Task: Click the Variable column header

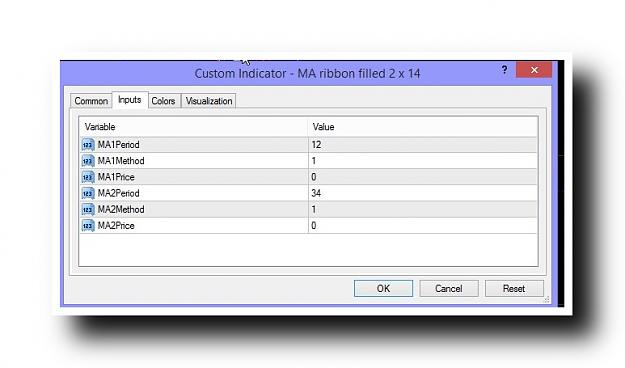Action: (x=193, y=127)
